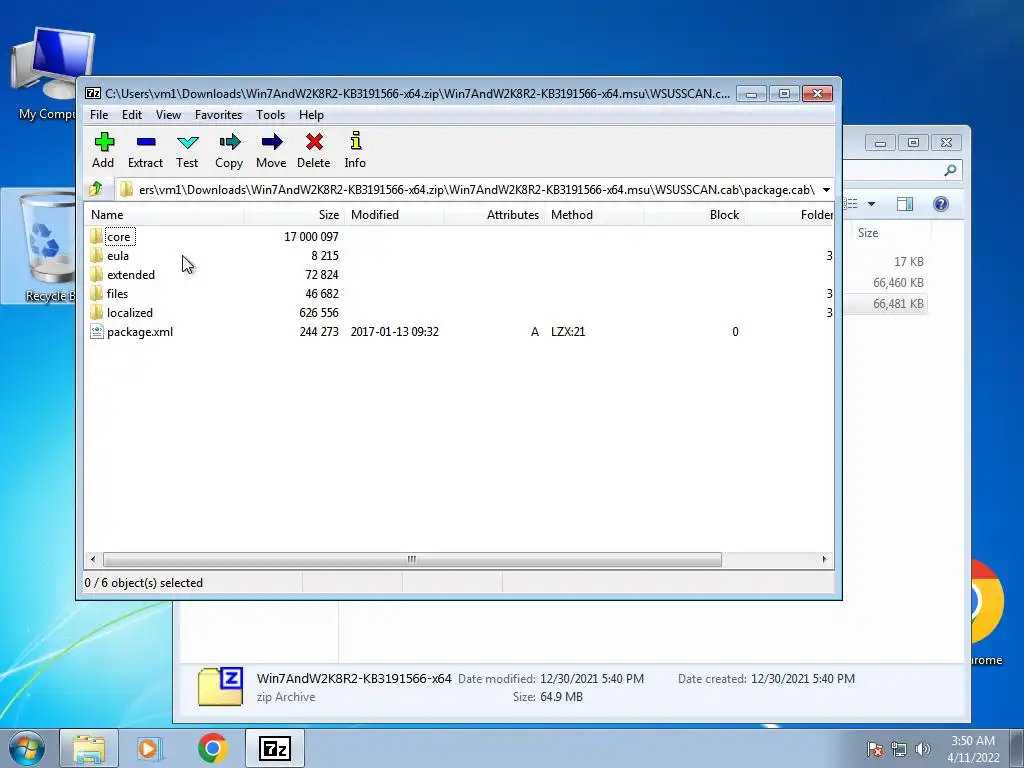Click the 7z icon in the title bar
Viewport: 1024px width, 768px height.
tap(93, 93)
